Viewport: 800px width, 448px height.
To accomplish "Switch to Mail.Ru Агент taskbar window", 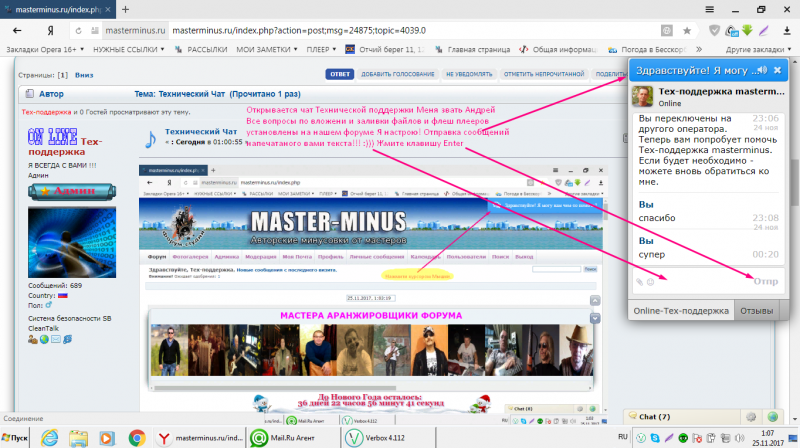I will 294,438.
